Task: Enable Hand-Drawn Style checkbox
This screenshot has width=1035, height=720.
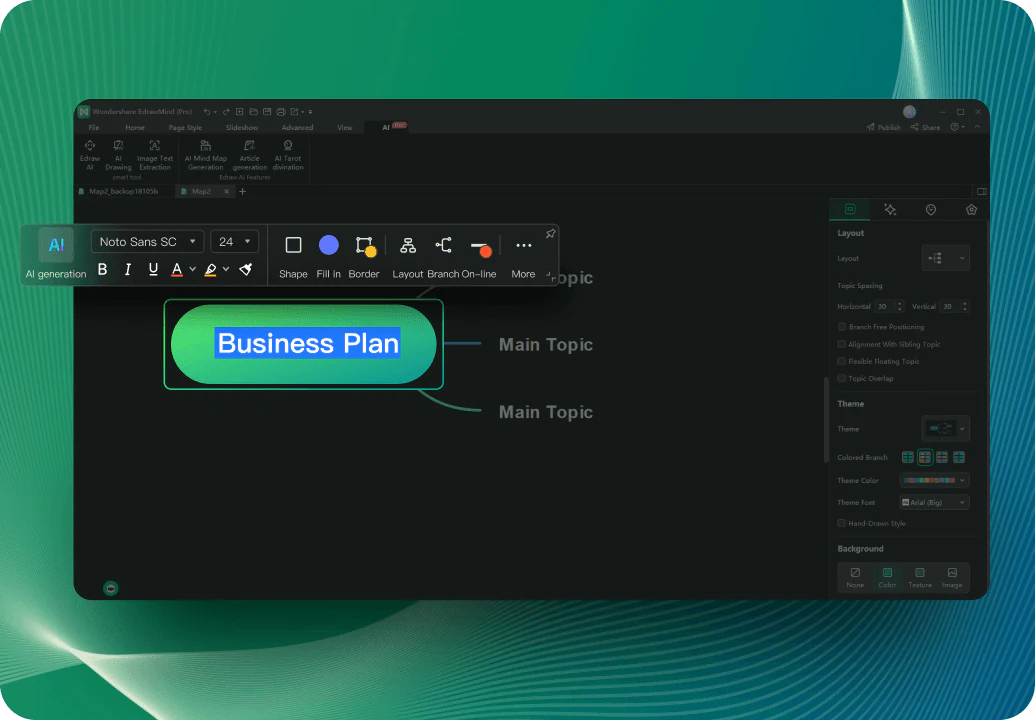Action: [842, 523]
